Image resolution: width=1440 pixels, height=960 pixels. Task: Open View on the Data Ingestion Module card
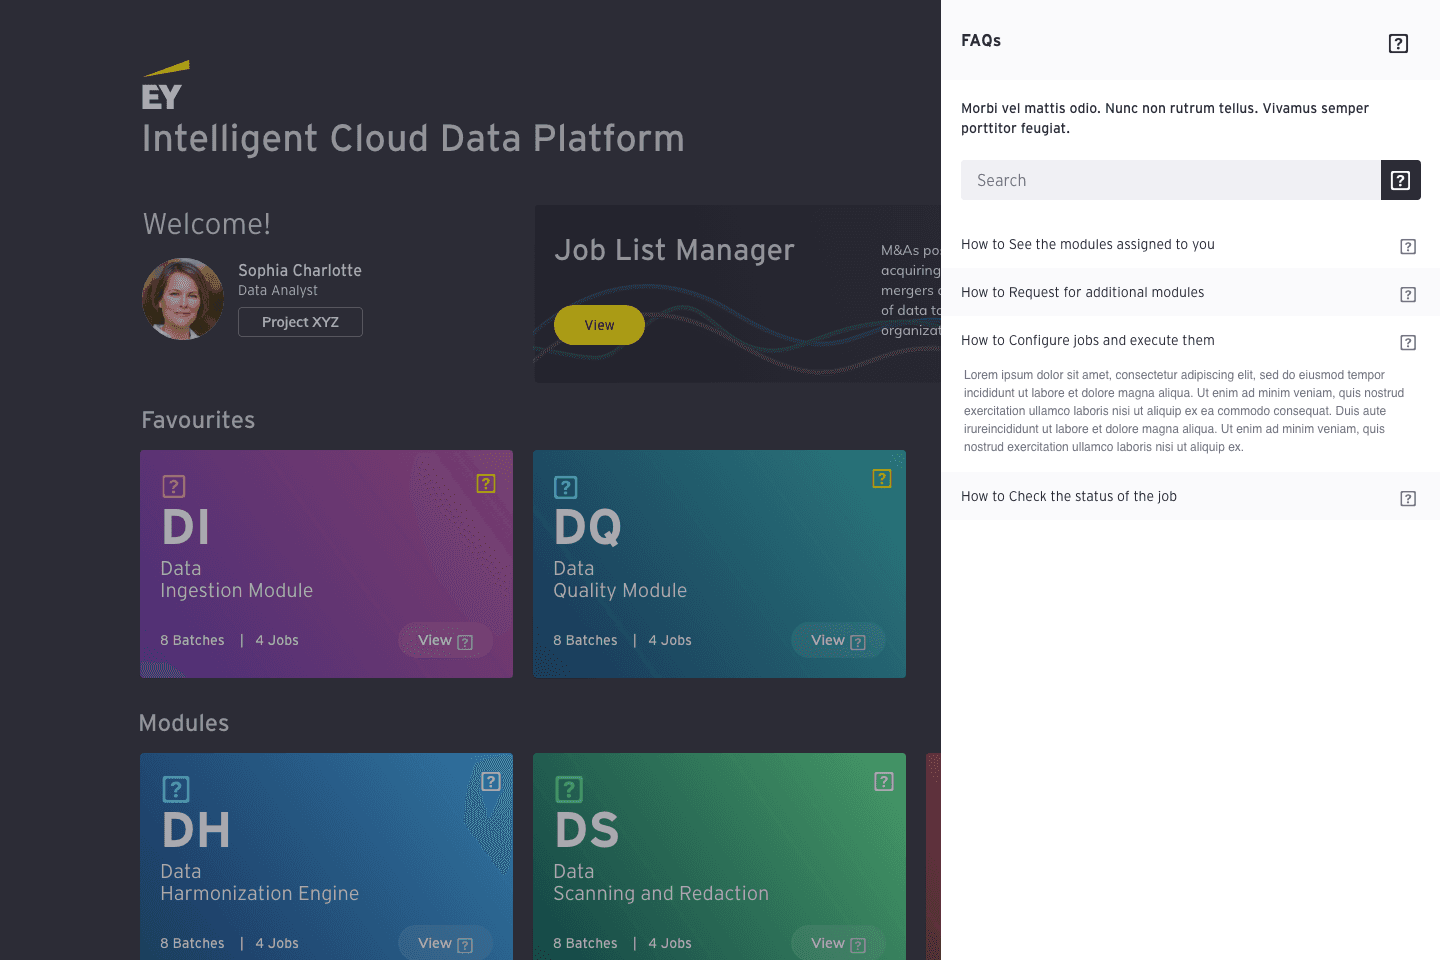click(x=445, y=640)
